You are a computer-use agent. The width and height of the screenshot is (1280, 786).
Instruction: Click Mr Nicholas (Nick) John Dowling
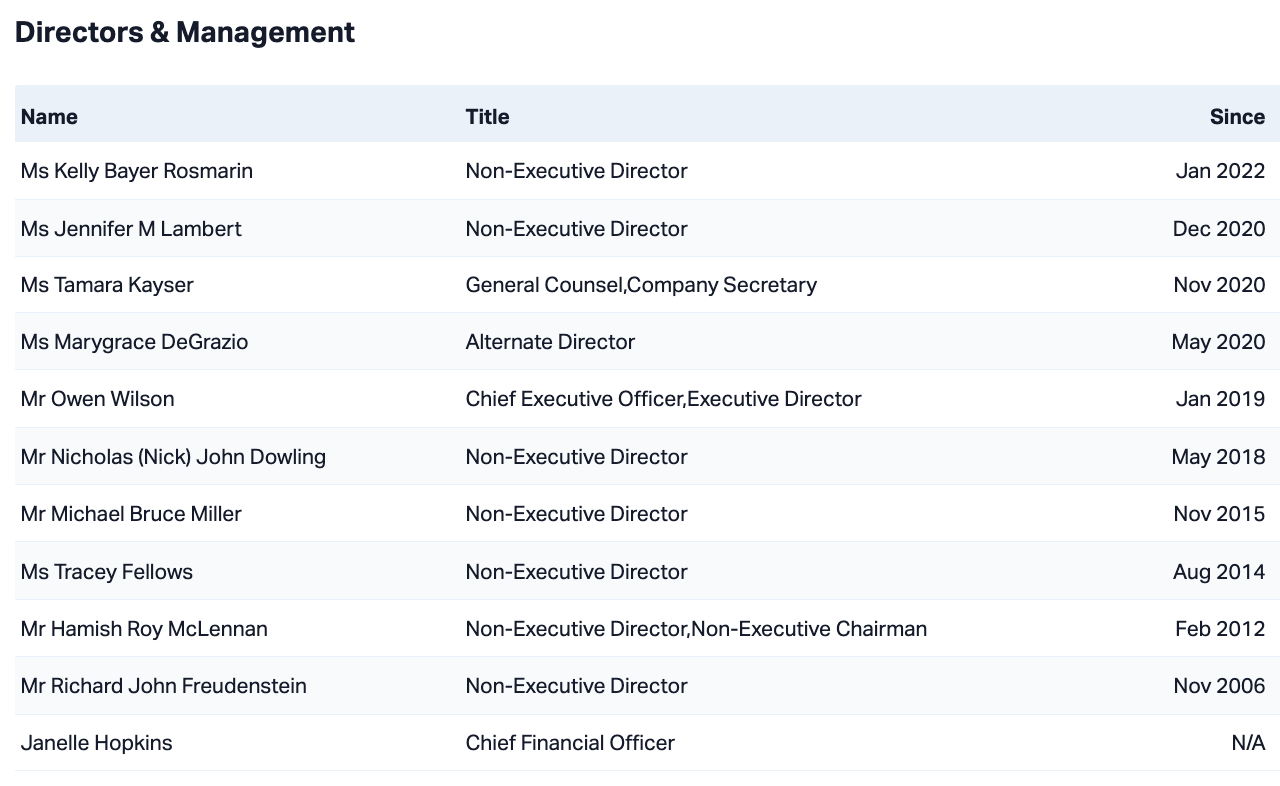[173, 457]
